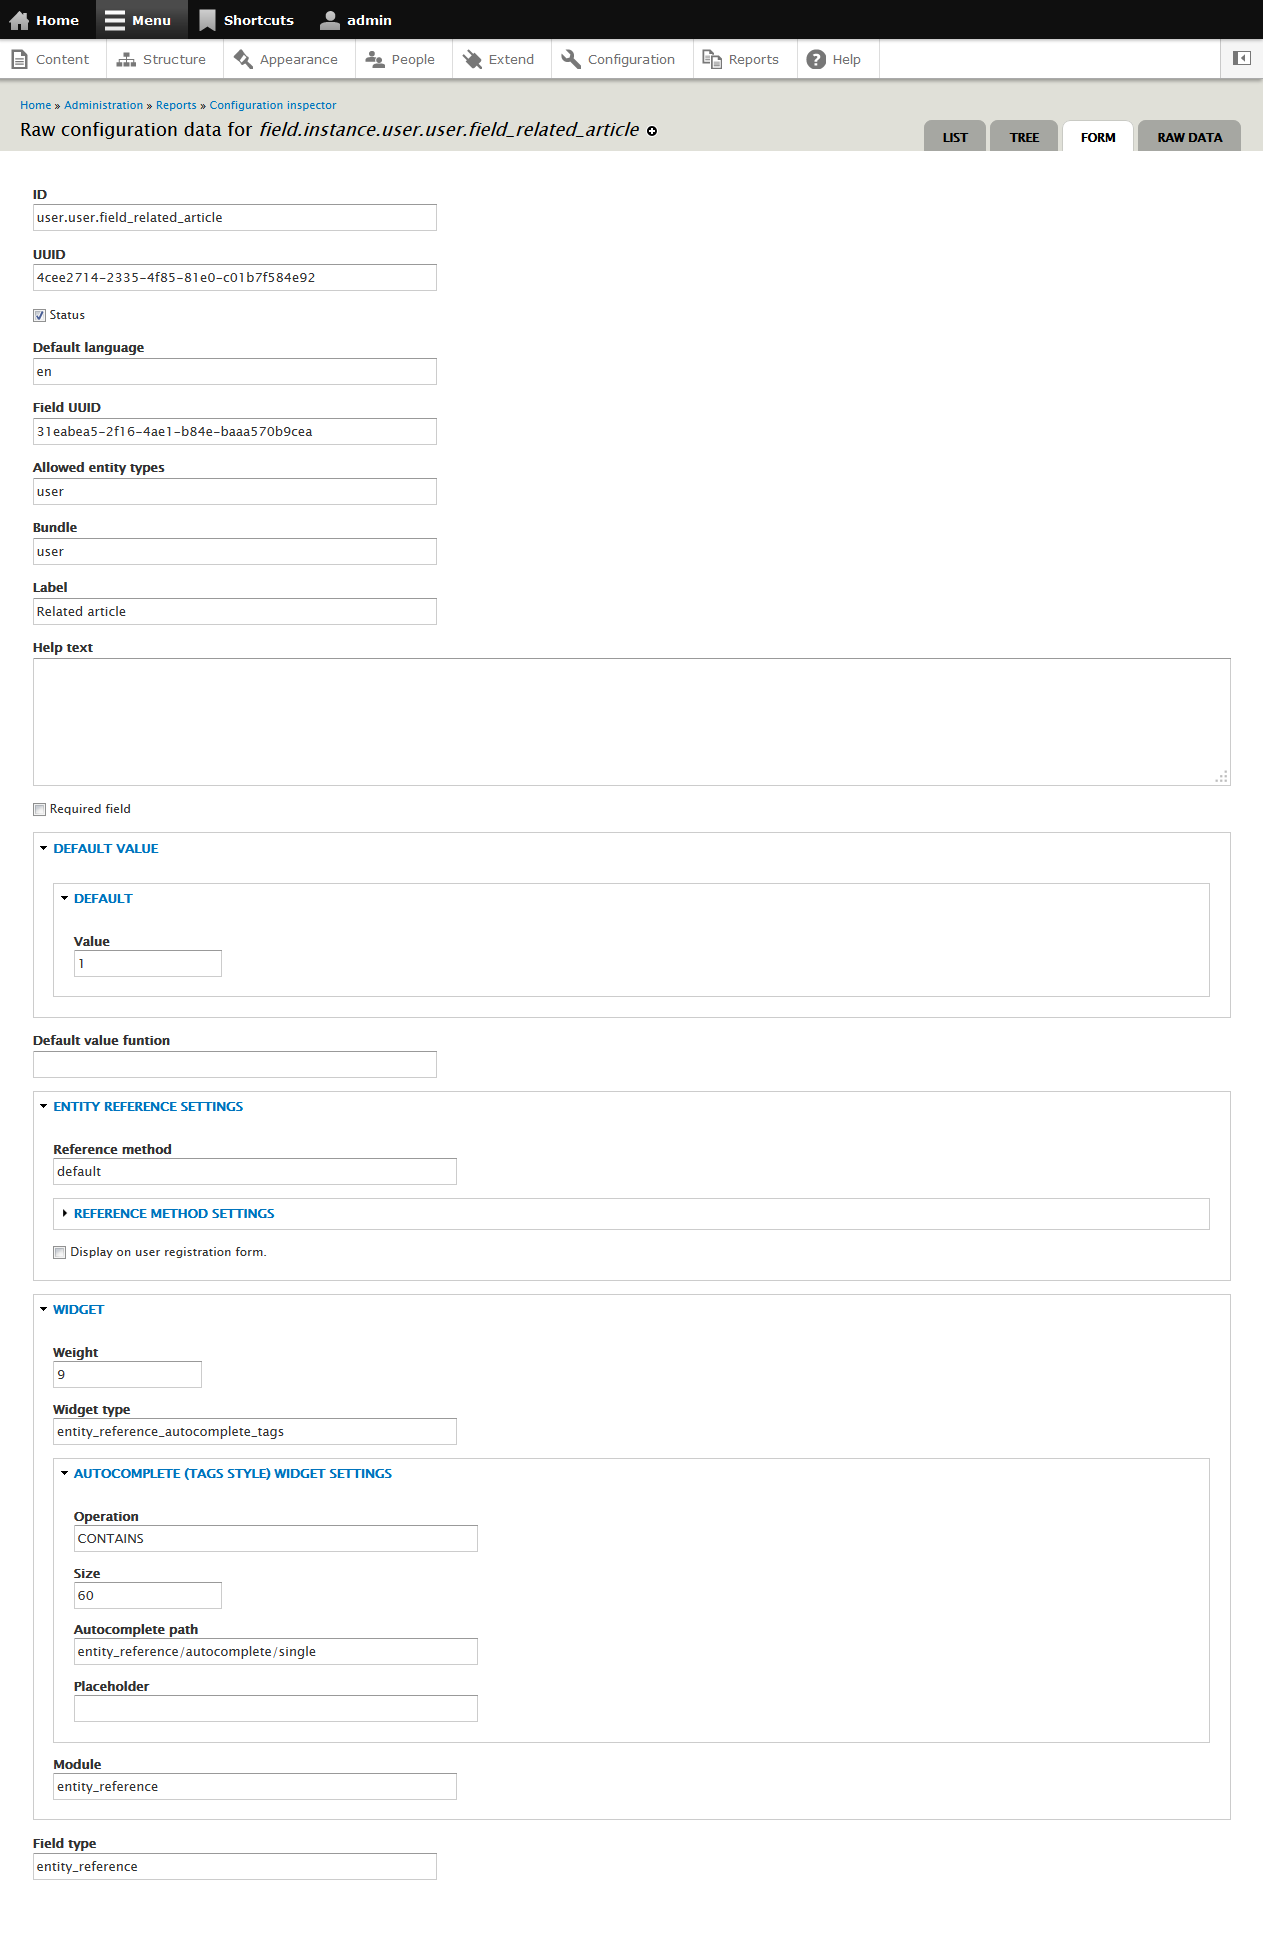Image resolution: width=1263 pixels, height=1933 pixels.
Task: Collapse the WIDGET section
Action: 77,1308
